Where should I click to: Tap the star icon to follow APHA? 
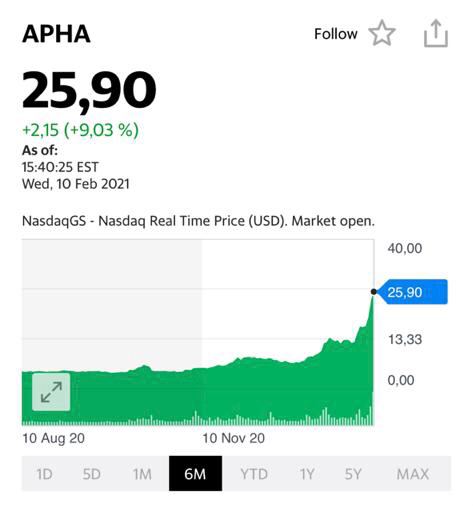click(382, 33)
